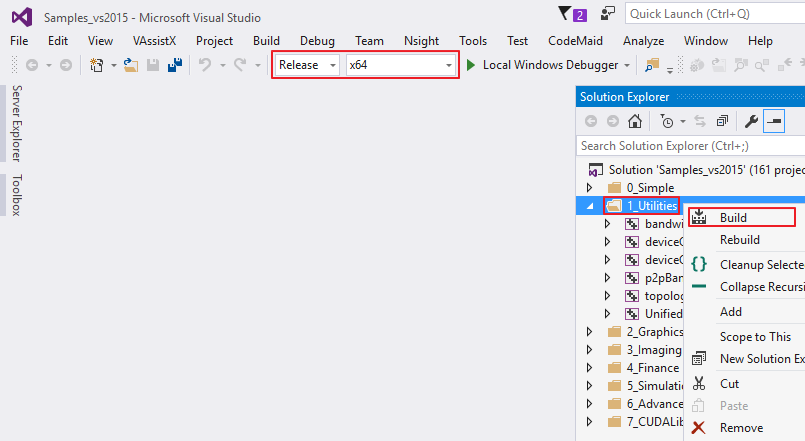The image size is (805, 441).
Task: Choose Scope to This
Action: (755, 337)
